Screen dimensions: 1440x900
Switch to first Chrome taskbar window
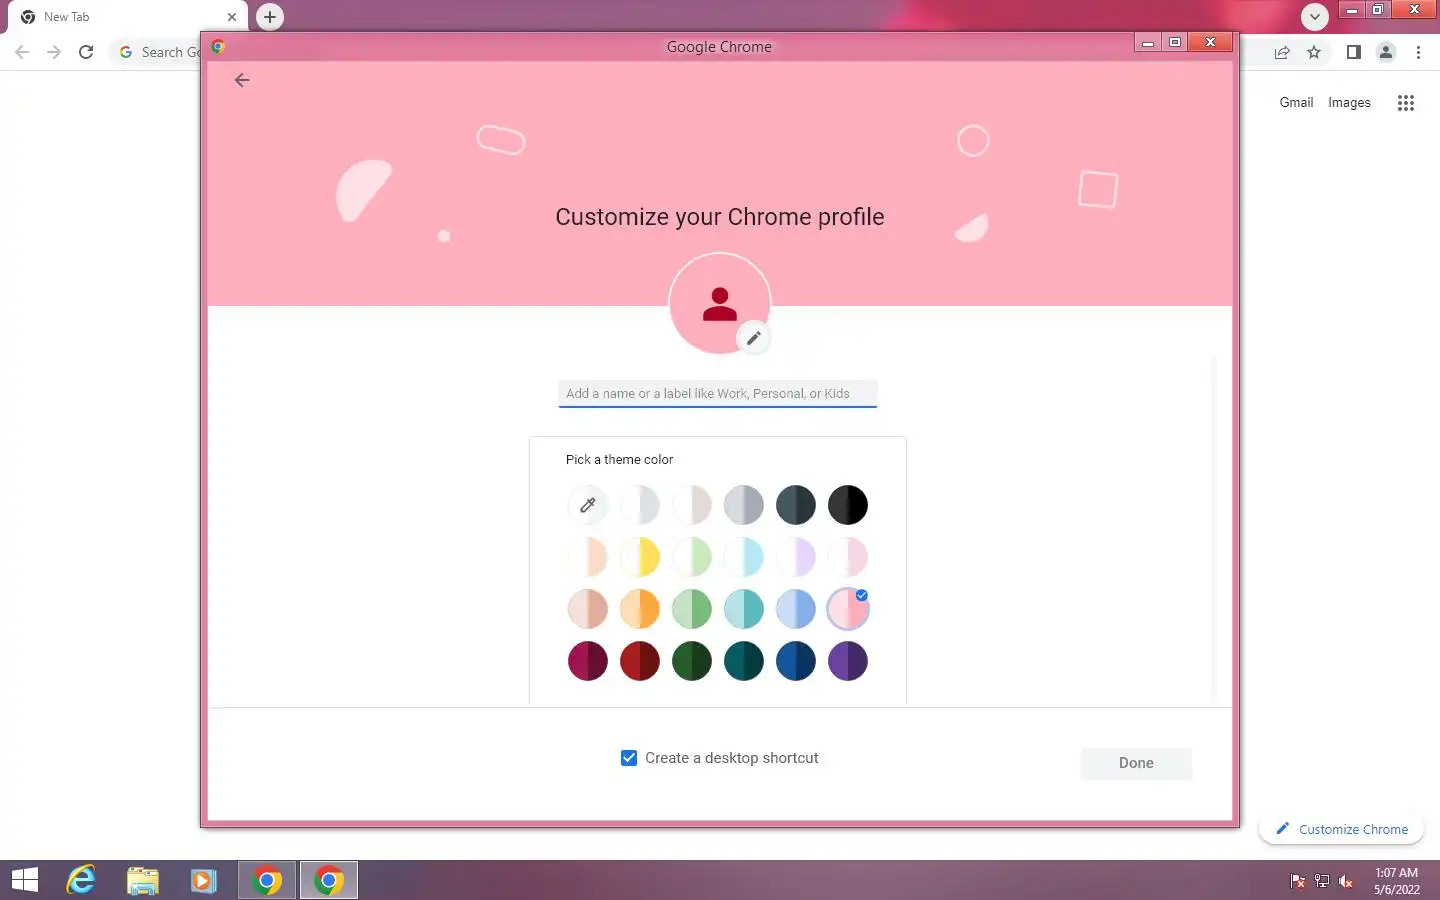tap(267, 880)
